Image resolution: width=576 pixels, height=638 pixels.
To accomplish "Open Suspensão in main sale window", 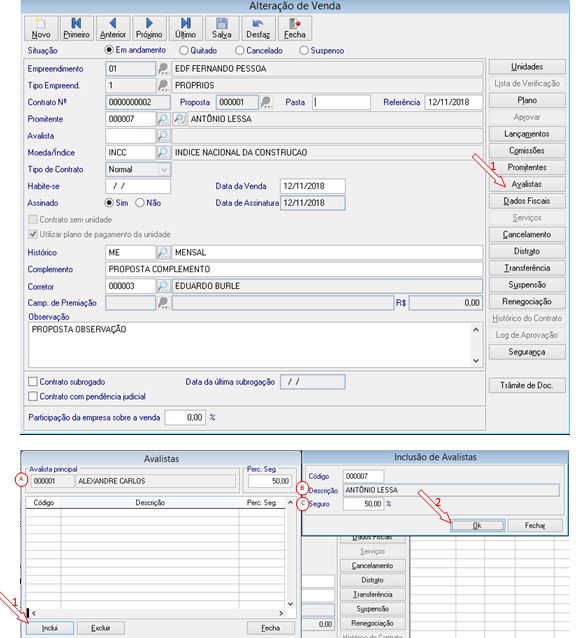I will [527, 285].
